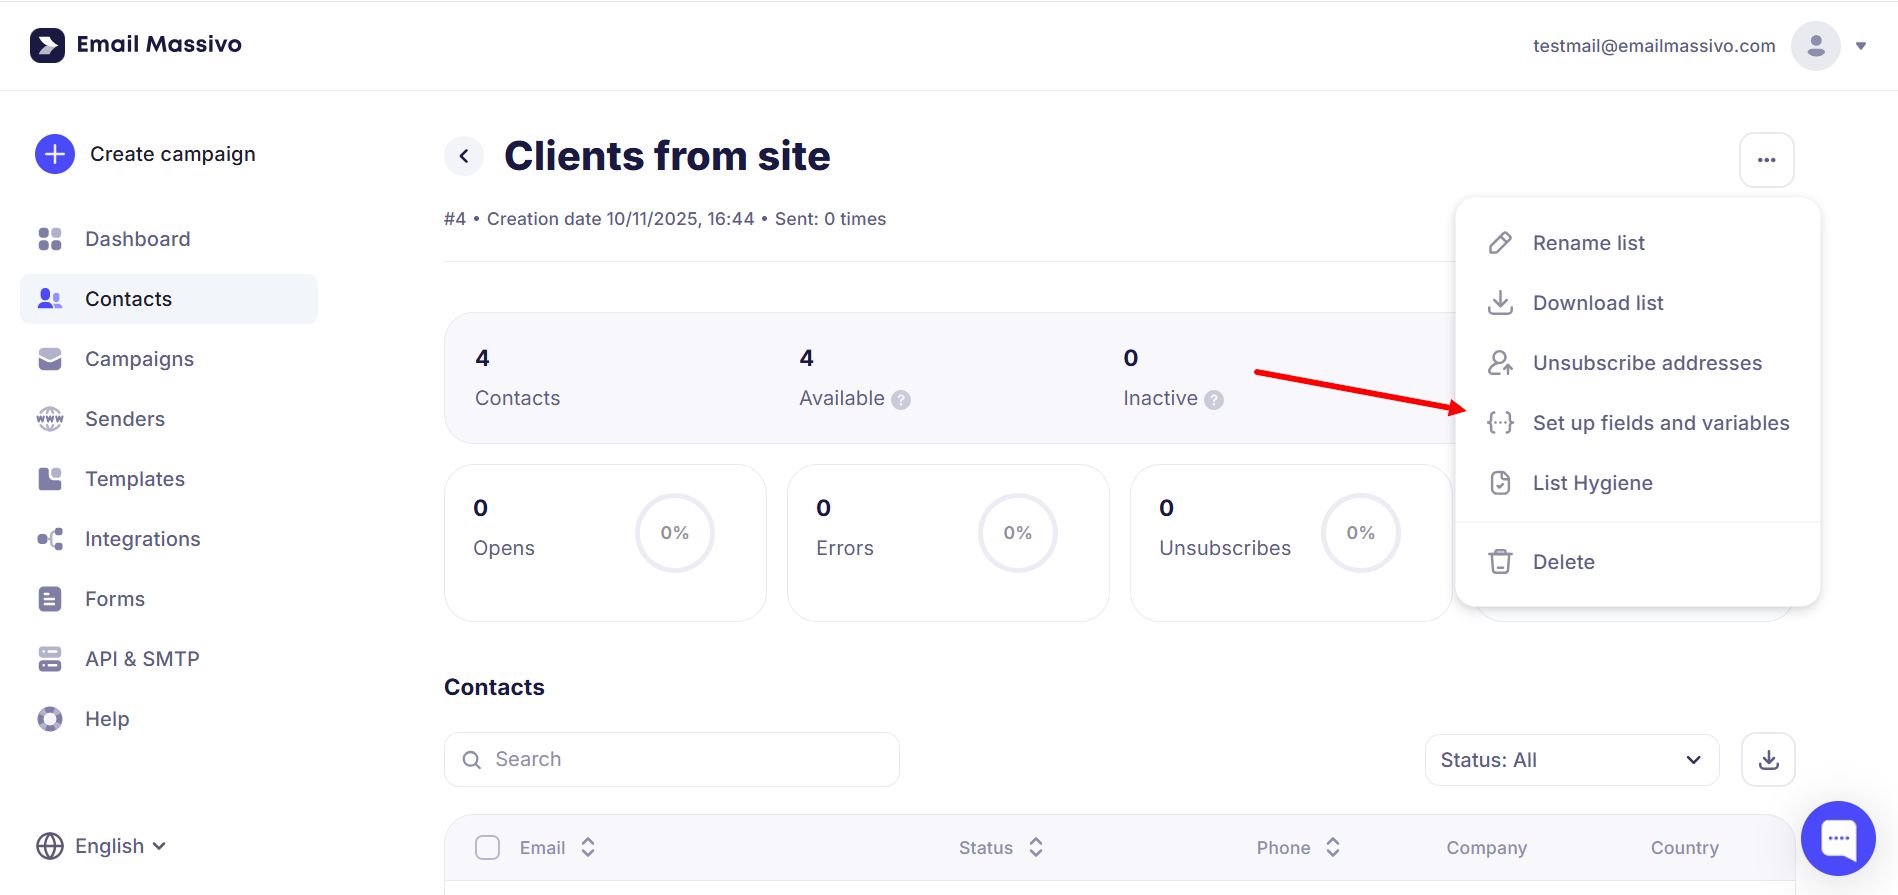The width and height of the screenshot is (1898, 895).
Task: Select Set up fields and variables
Action: coord(1660,423)
